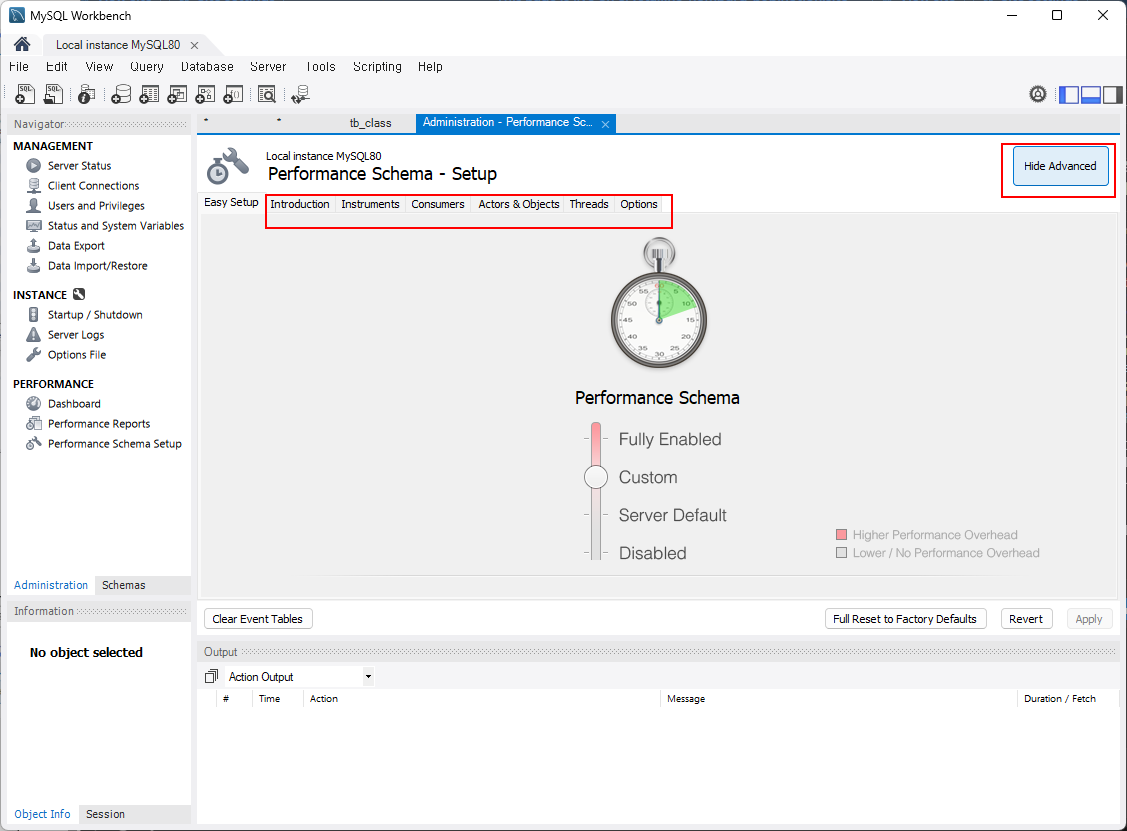Screen dimensions: 1127x831
Task: Switch to the tb_class editor tab
Action: click(x=370, y=123)
